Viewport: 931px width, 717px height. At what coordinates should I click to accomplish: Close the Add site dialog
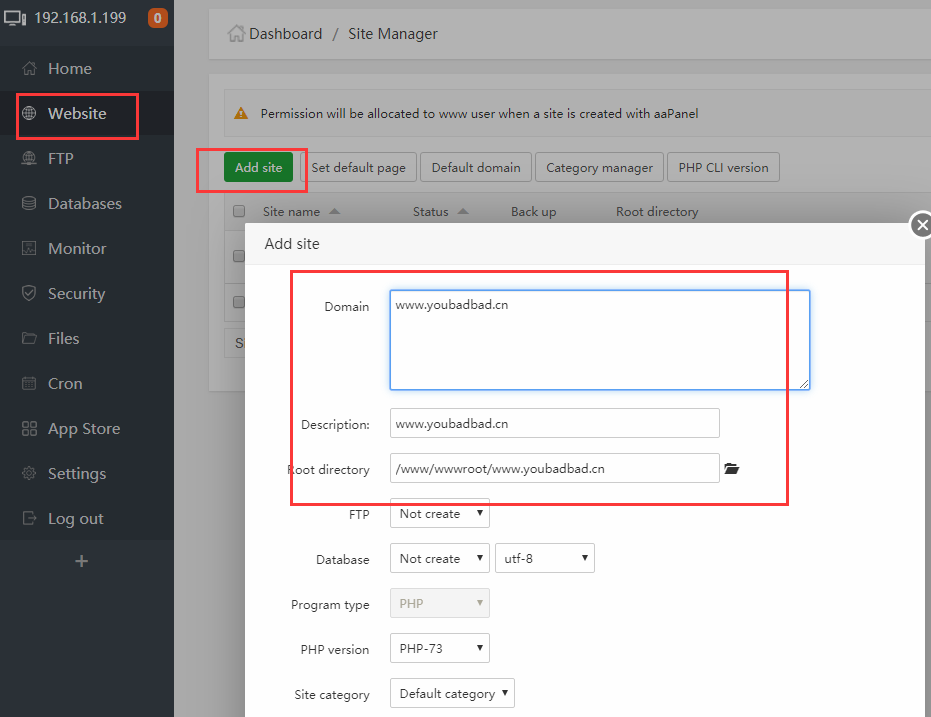[922, 225]
